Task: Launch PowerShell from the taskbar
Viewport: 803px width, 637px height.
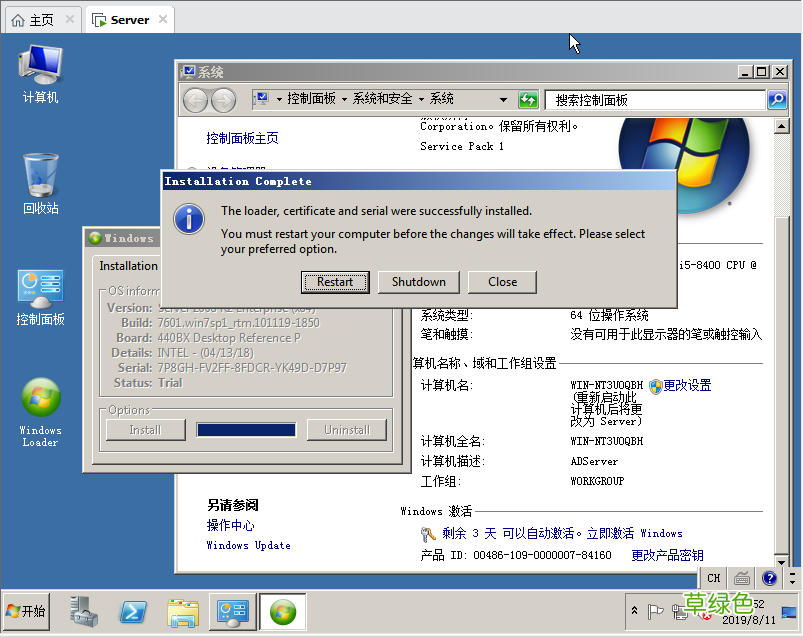Action: click(x=133, y=612)
